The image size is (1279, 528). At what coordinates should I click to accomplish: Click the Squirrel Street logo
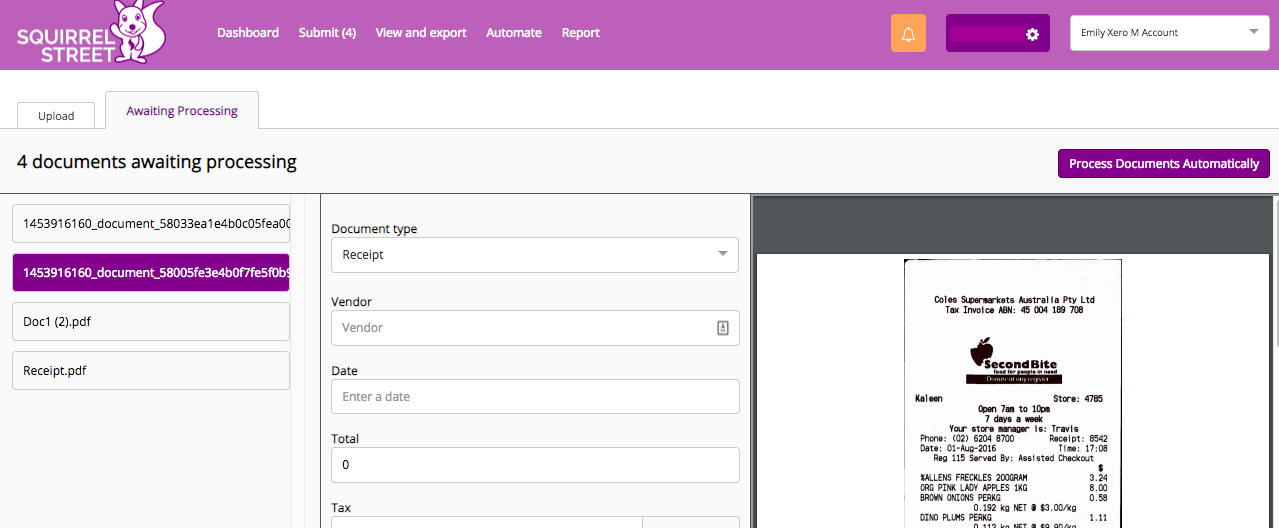coord(91,32)
